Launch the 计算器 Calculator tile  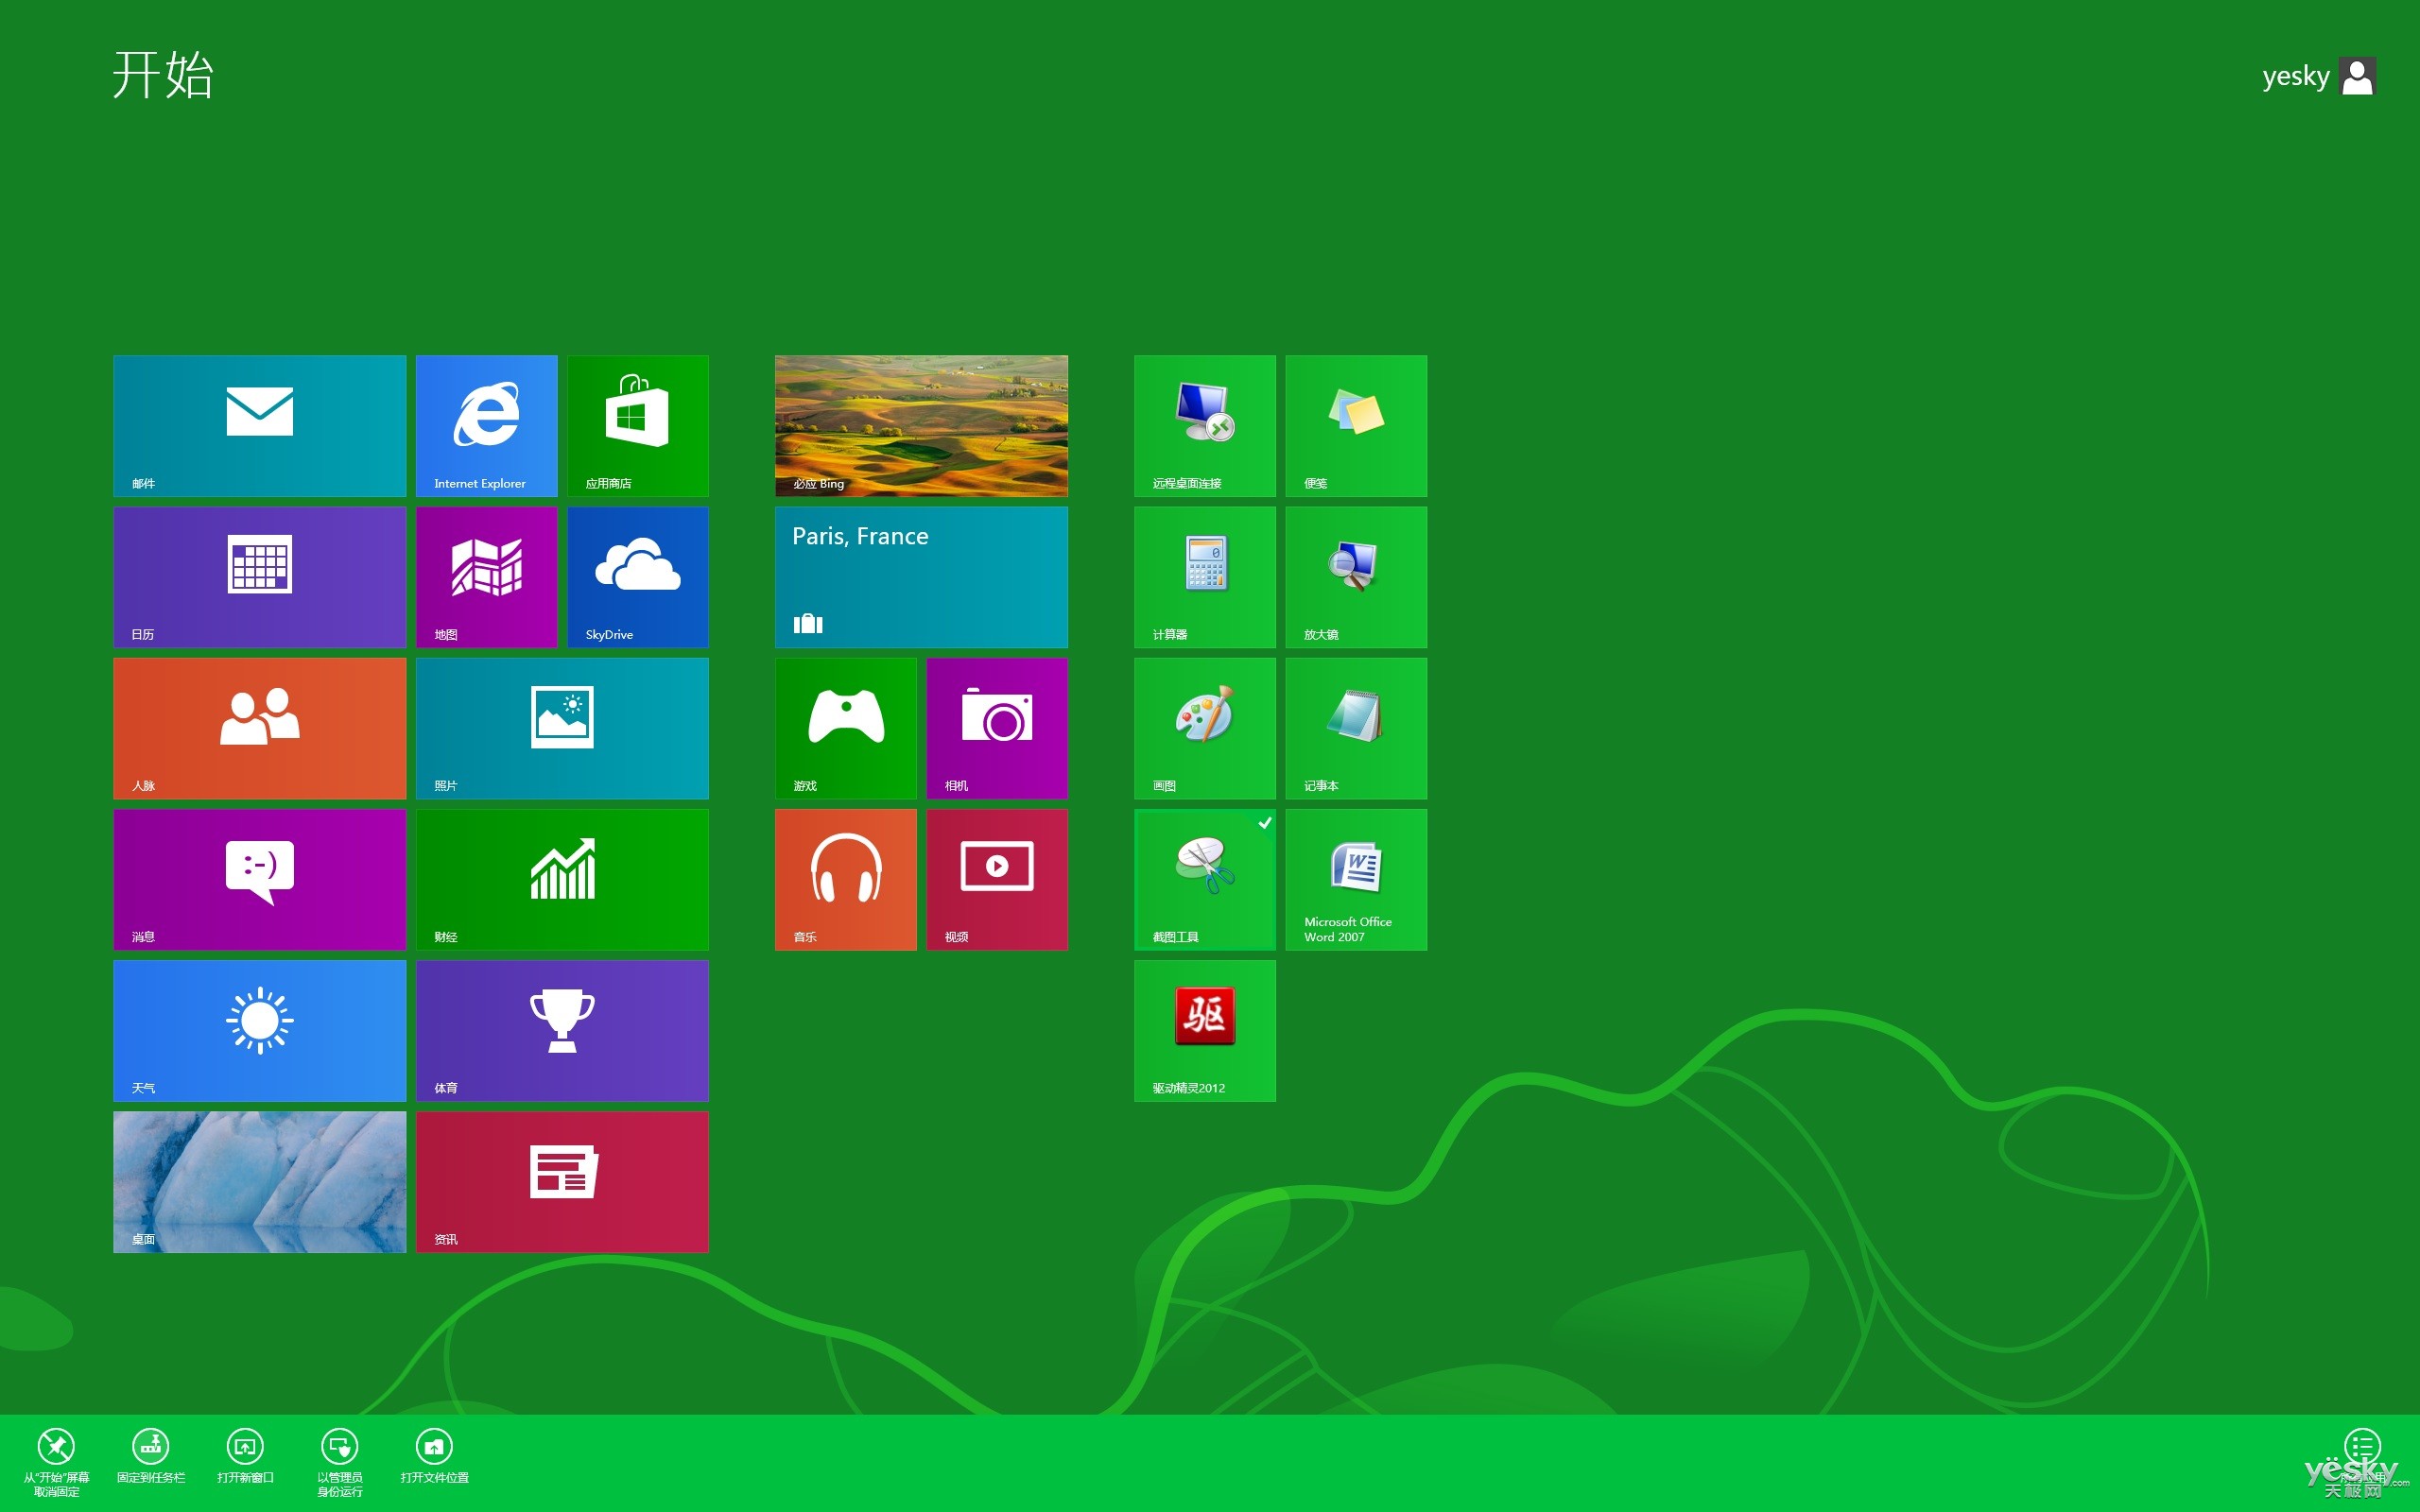[1204, 577]
